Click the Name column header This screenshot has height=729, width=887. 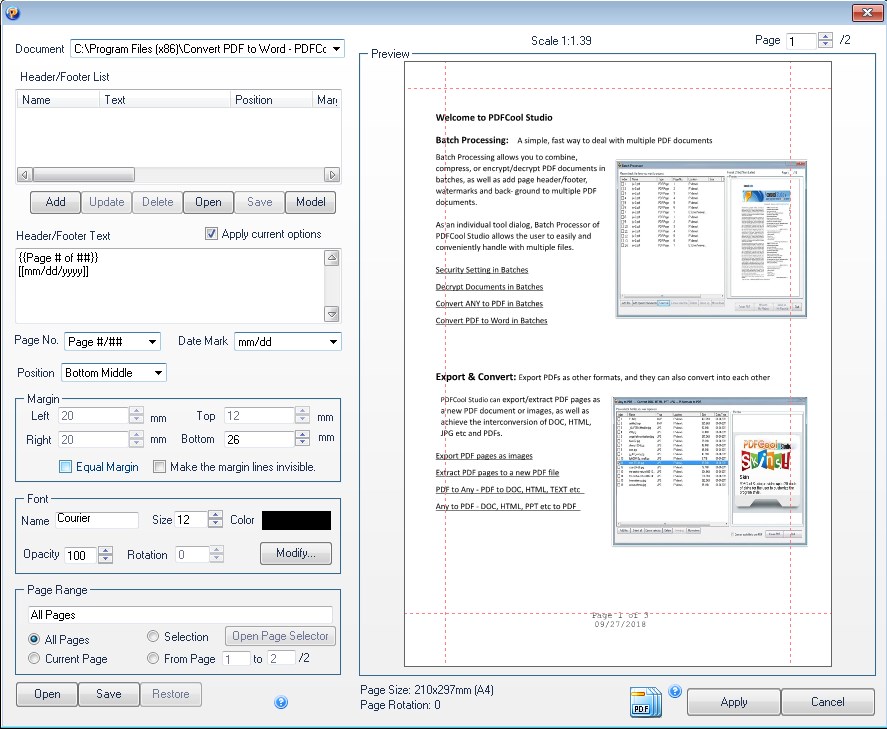[57, 100]
